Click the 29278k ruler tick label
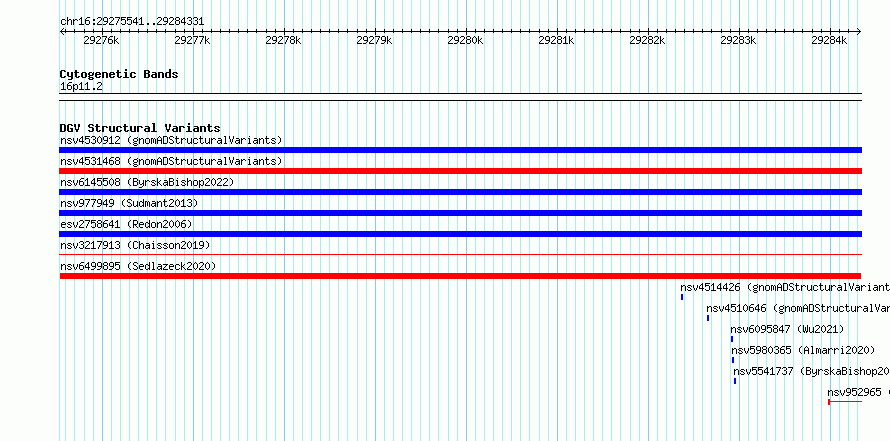 (x=283, y=40)
